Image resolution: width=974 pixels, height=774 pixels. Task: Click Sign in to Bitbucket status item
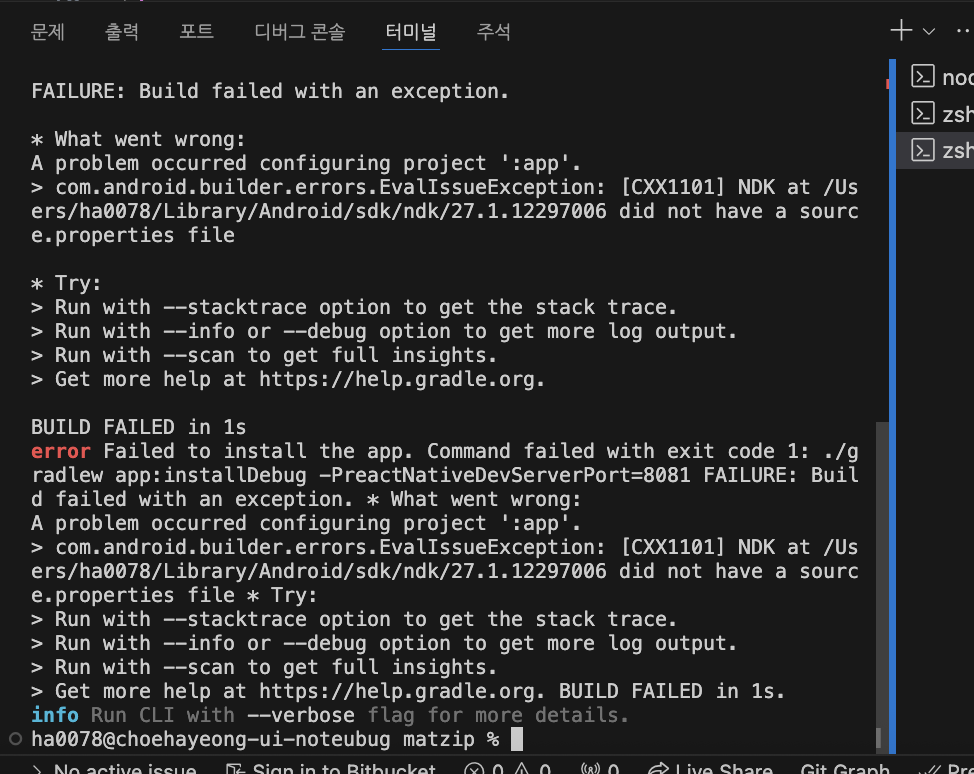331,768
